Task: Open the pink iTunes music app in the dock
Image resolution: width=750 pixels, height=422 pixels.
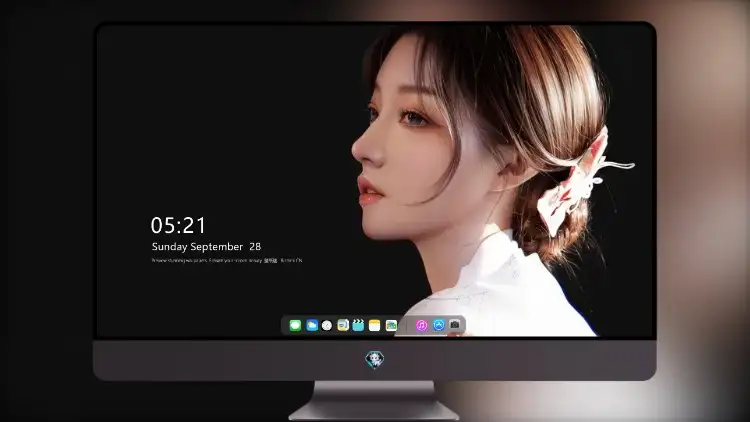Action: (x=421, y=325)
